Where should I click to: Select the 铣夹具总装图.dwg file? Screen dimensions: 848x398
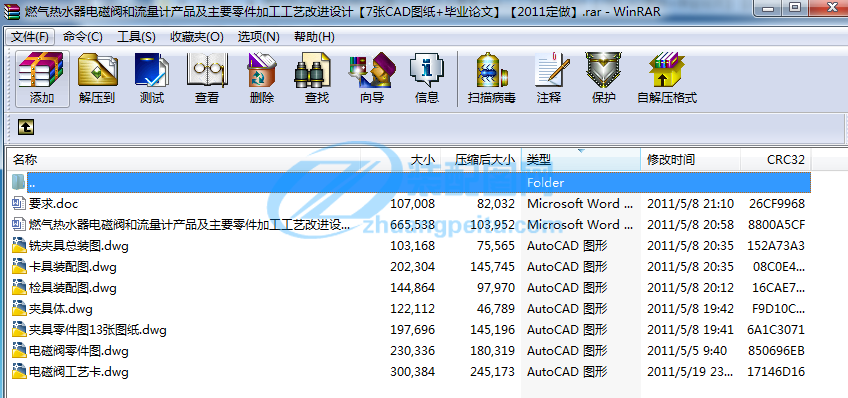(x=78, y=246)
